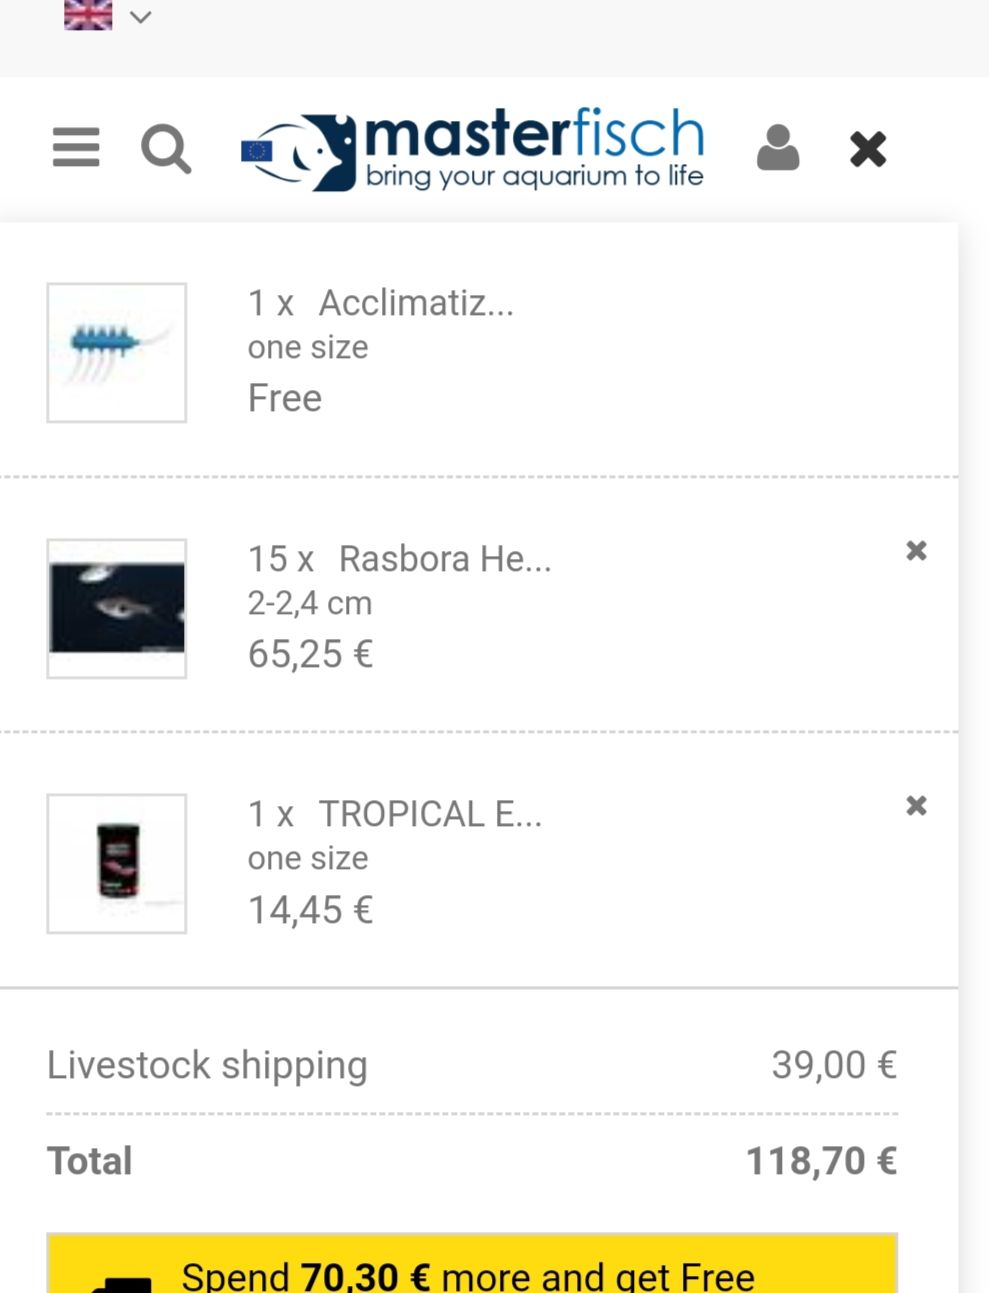Click the 118,70 € total amount
This screenshot has height=1293, width=989.
[821, 1162]
